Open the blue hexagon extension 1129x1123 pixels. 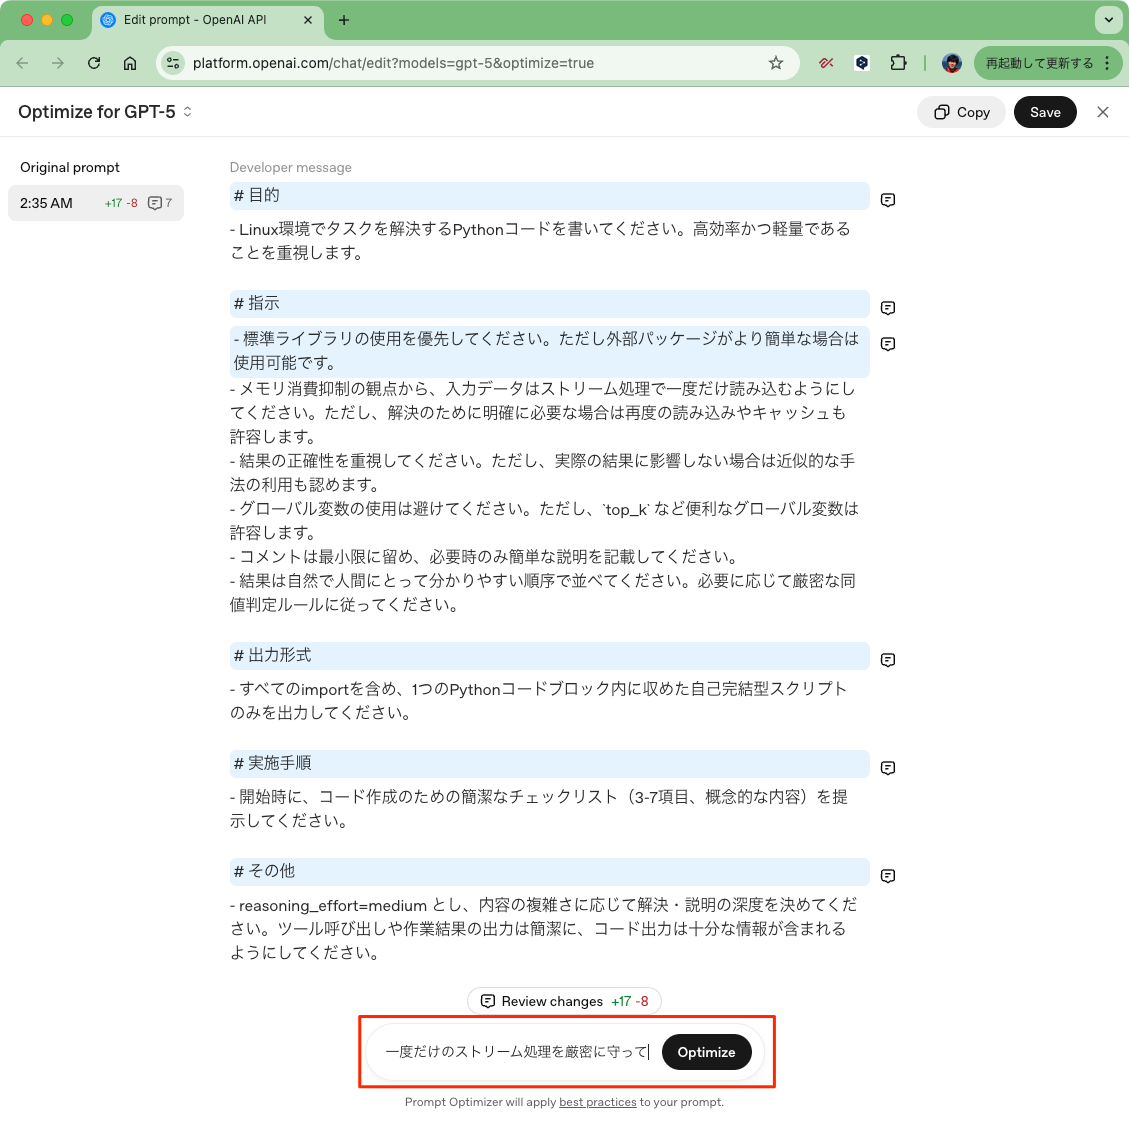(x=862, y=63)
